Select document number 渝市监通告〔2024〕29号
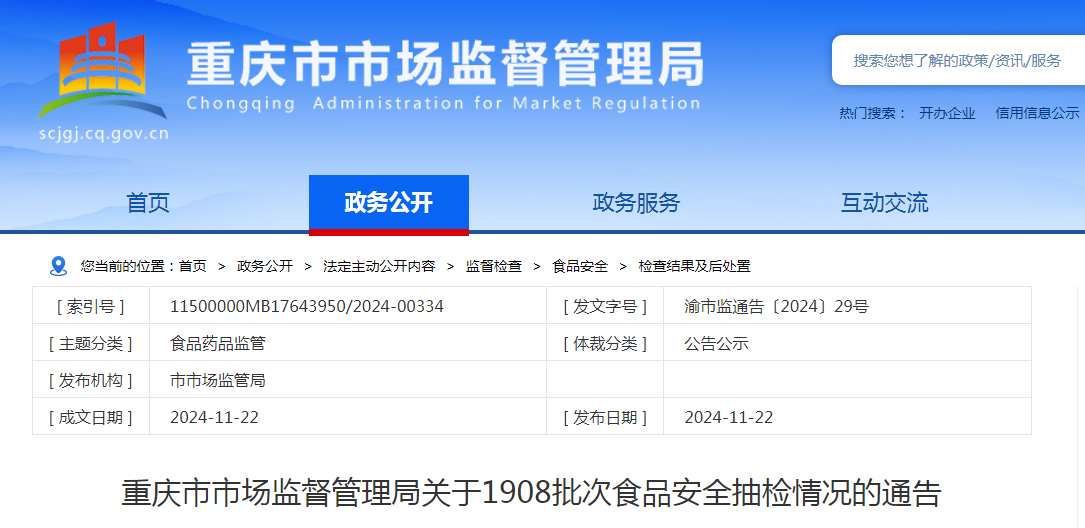1085x528 pixels. (776, 306)
